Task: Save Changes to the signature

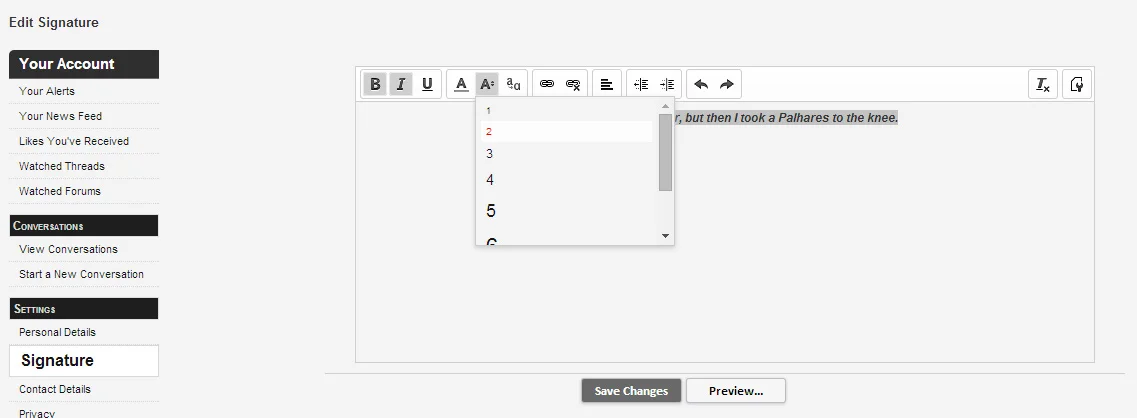Action: click(x=631, y=390)
